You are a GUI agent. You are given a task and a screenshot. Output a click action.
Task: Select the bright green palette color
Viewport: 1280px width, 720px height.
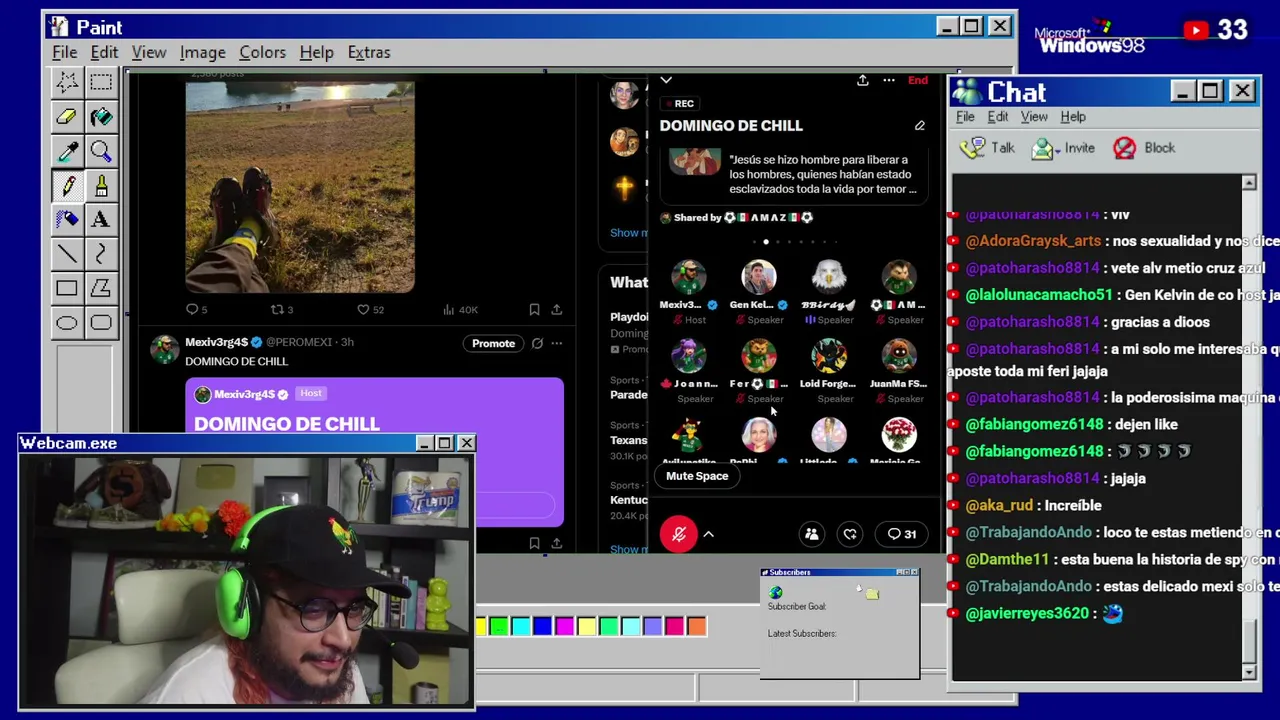[498, 627]
